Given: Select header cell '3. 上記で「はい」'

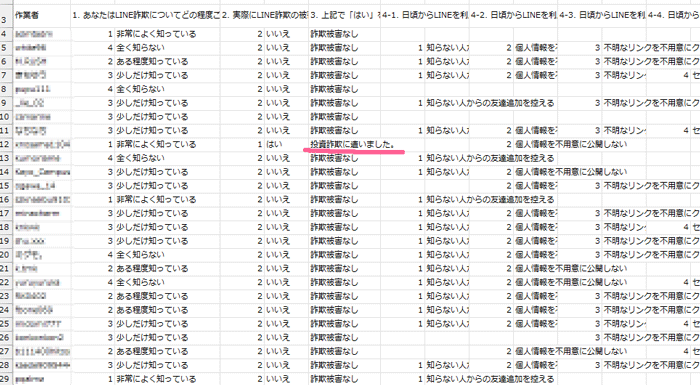Looking at the screenshot, I should click(x=344, y=16).
